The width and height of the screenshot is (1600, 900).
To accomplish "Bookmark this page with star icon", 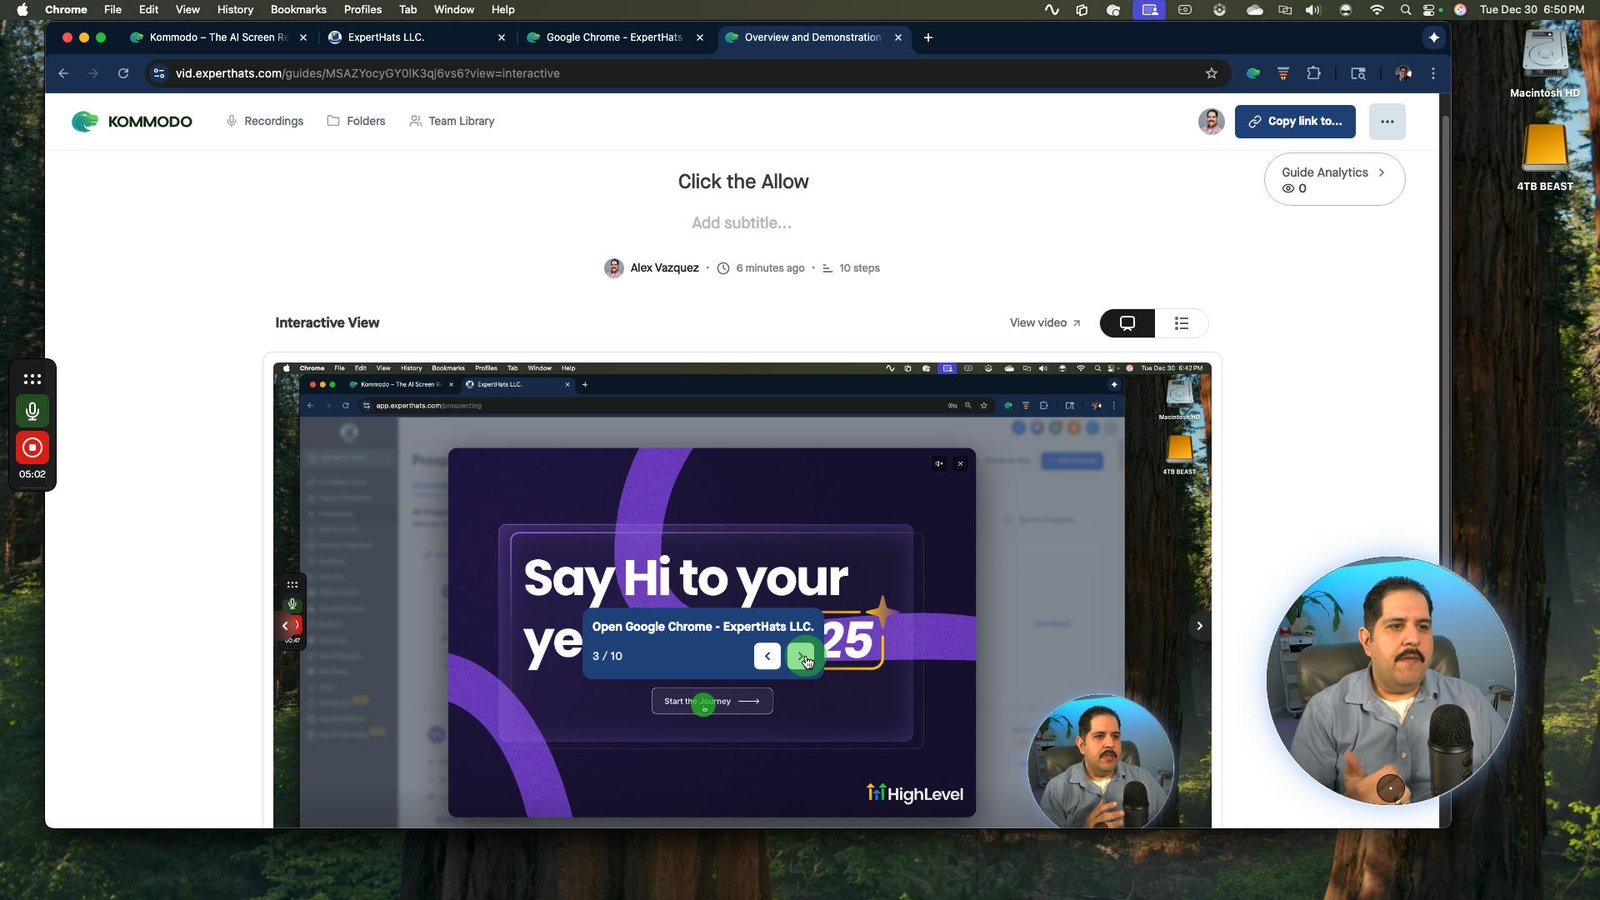I will point(1211,73).
